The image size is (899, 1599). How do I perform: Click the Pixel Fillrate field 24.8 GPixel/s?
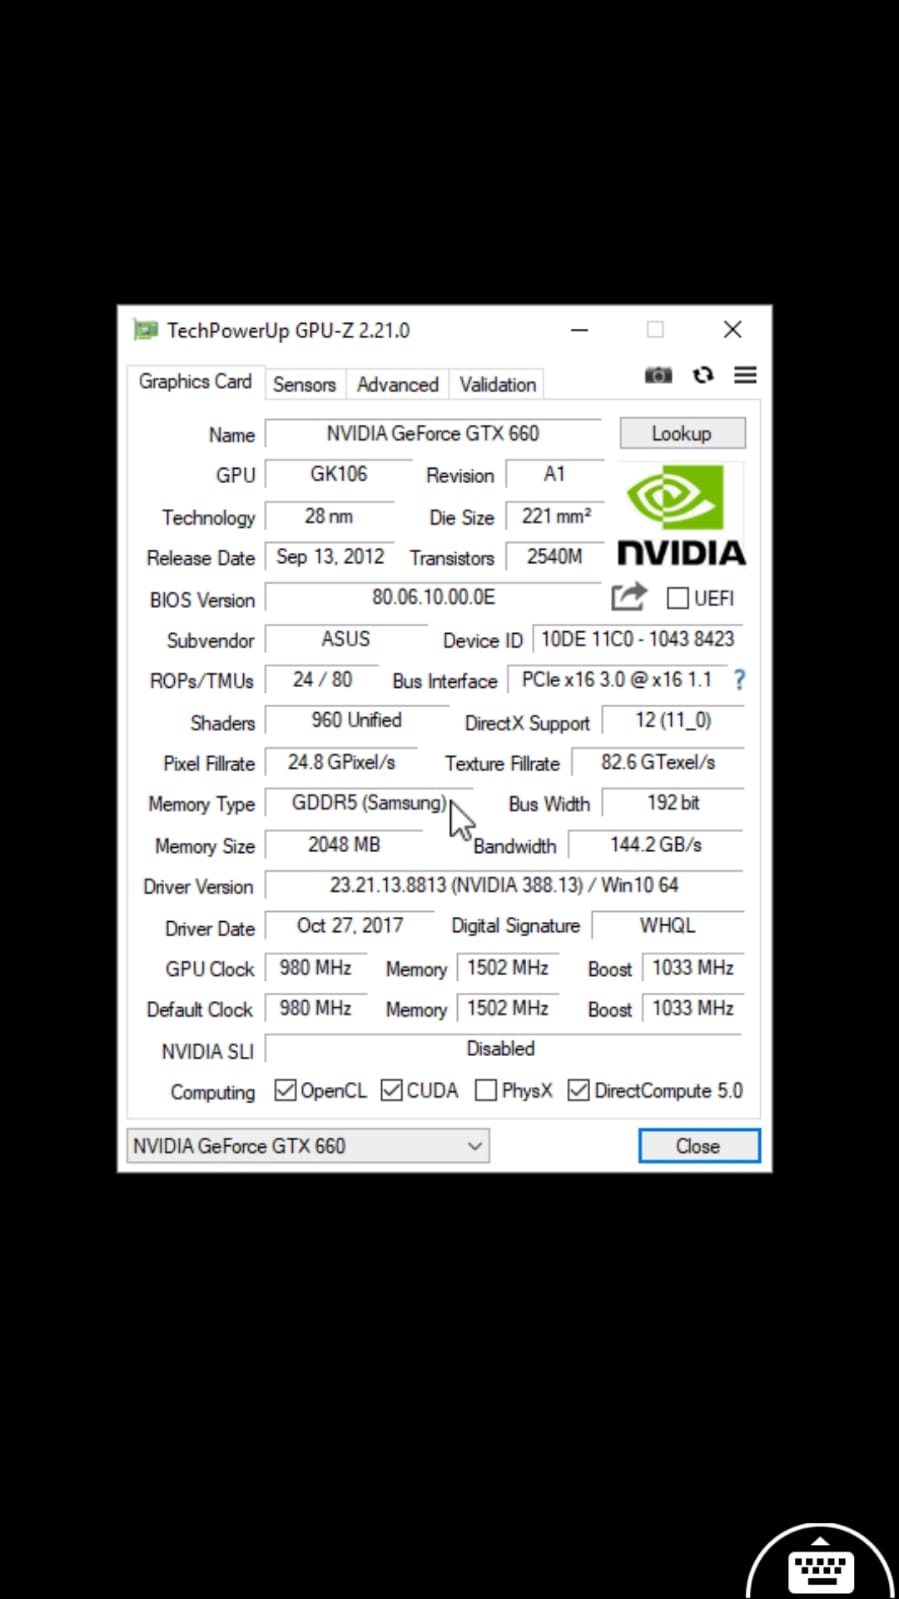click(341, 762)
